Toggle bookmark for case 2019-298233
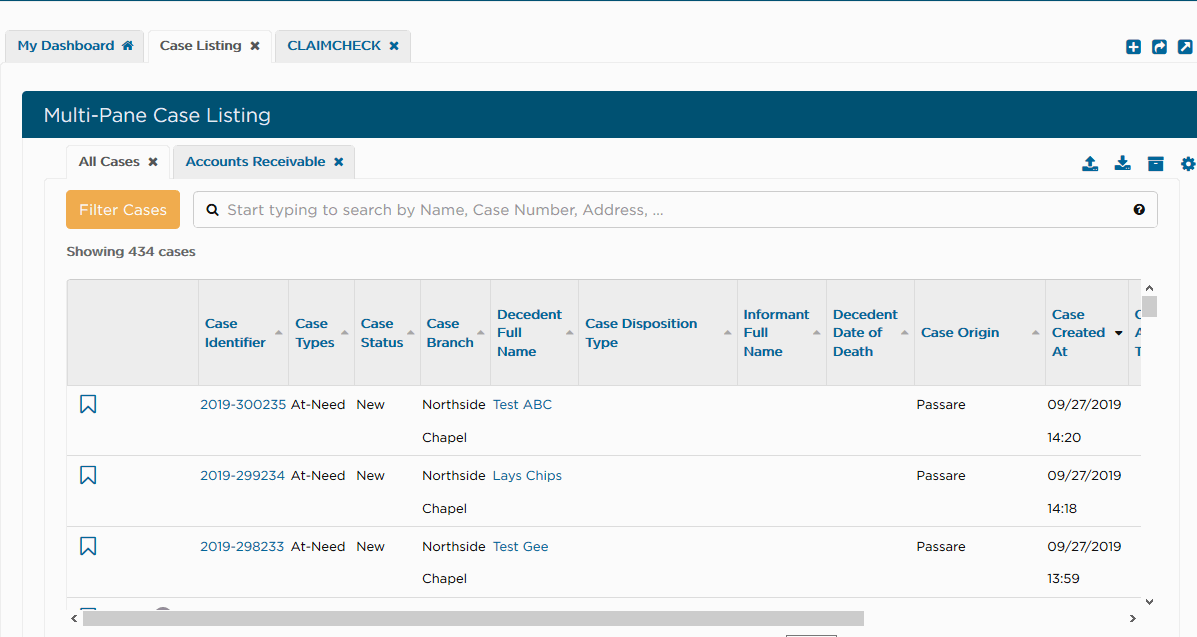The height and width of the screenshot is (637, 1197). click(x=88, y=546)
